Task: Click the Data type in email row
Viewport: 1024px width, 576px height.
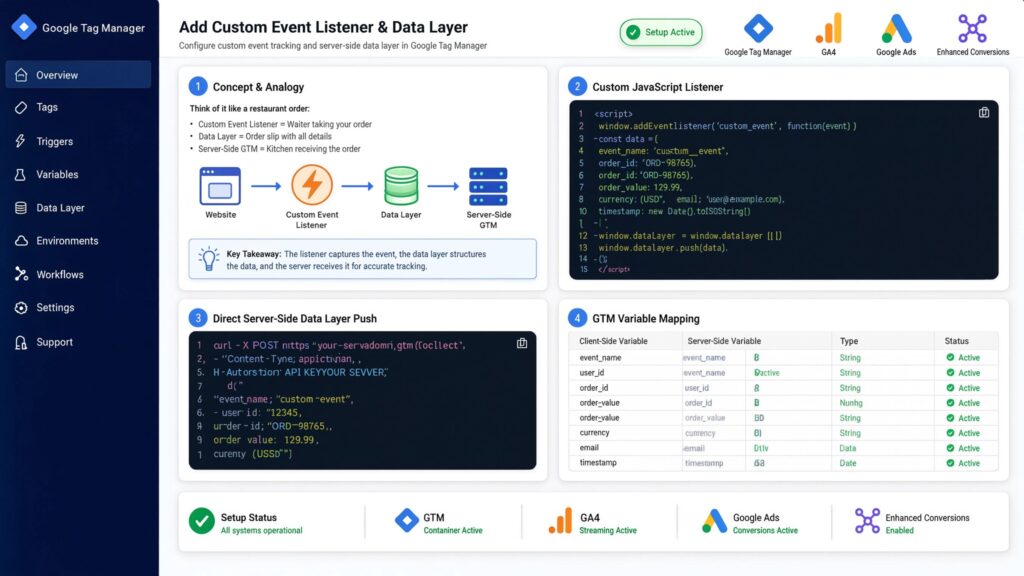Action: tap(848, 448)
